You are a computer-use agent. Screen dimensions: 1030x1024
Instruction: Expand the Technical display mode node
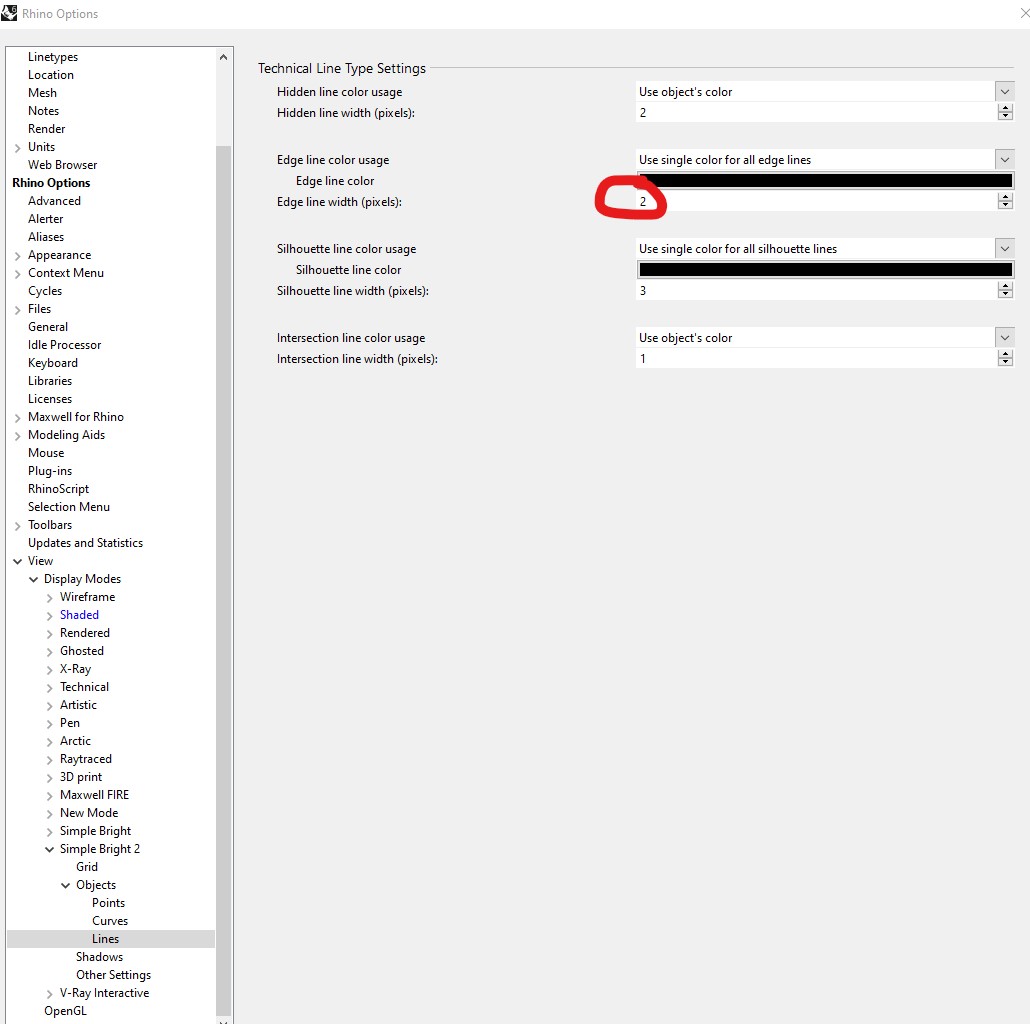coord(49,688)
